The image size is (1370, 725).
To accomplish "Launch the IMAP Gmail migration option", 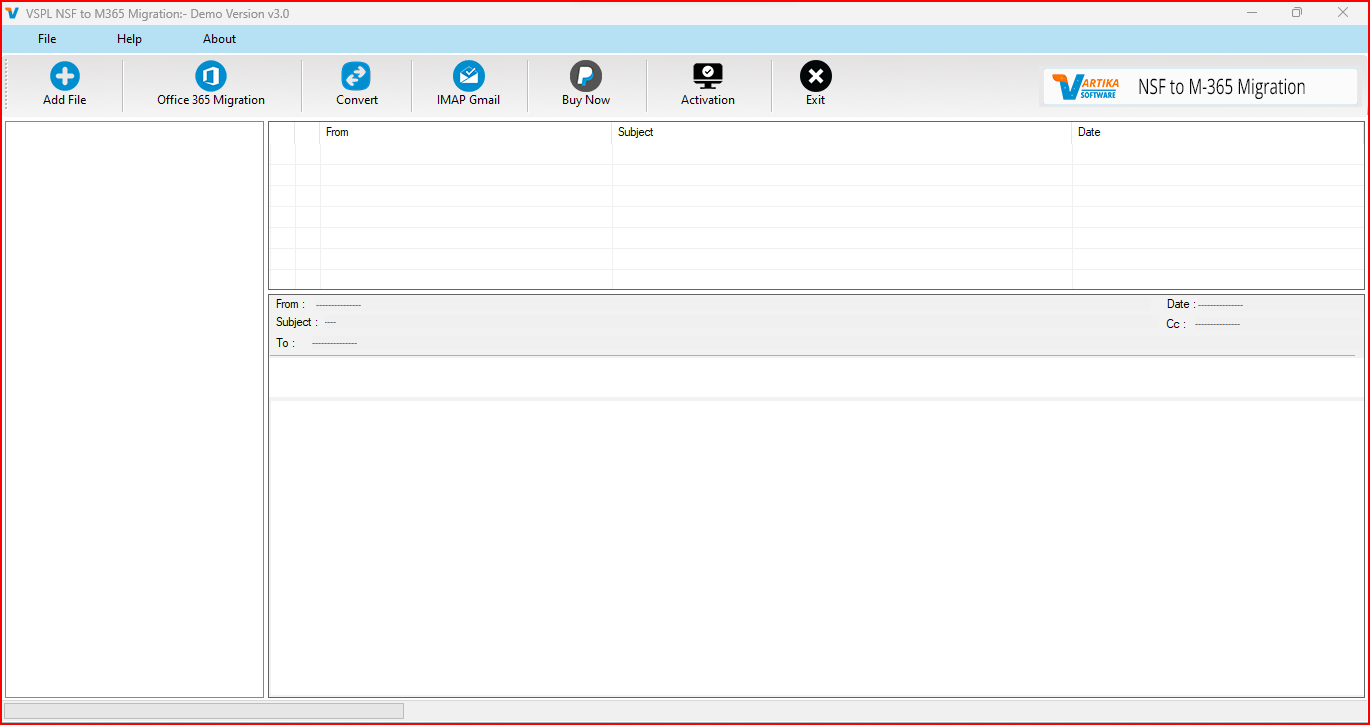I will (468, 77).
